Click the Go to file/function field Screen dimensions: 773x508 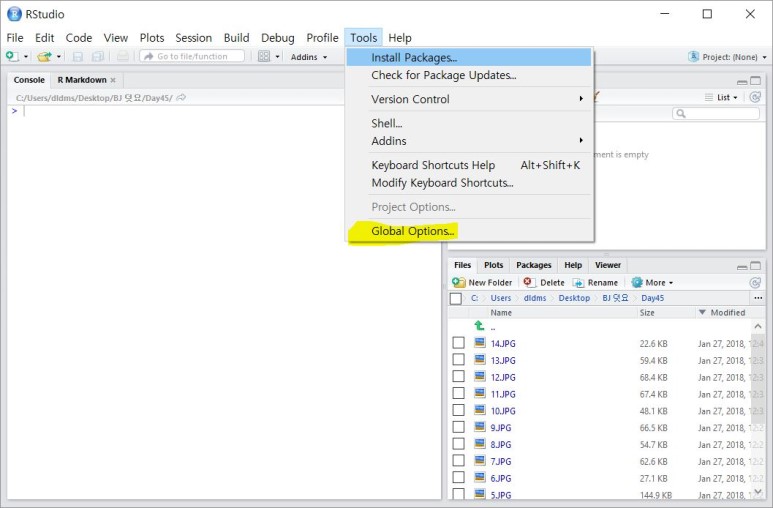192,56
